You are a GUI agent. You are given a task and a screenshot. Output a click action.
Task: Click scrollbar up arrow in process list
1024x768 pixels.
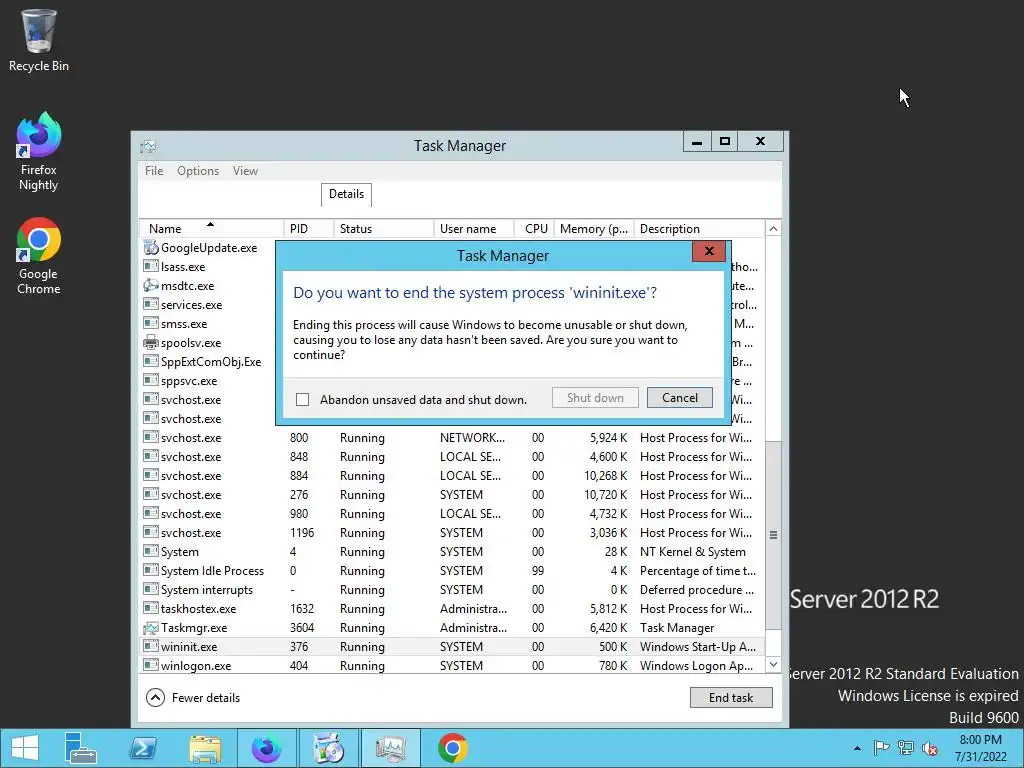[773, 229]
